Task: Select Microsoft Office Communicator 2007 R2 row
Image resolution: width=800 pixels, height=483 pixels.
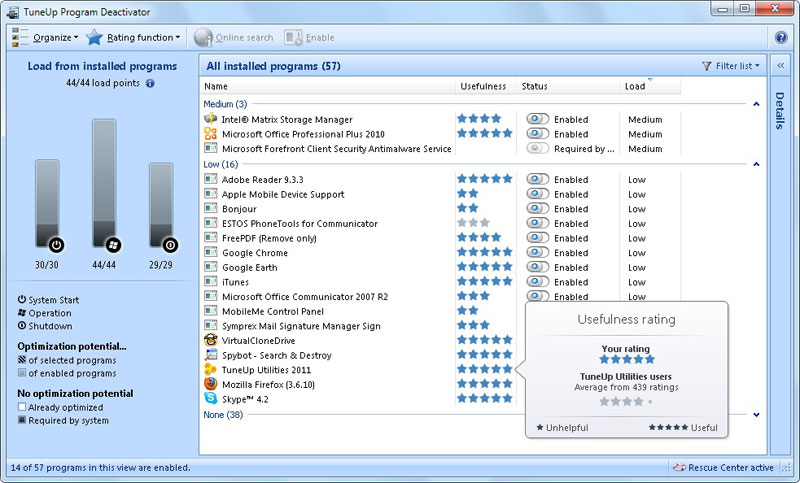Action: [440, 296]
